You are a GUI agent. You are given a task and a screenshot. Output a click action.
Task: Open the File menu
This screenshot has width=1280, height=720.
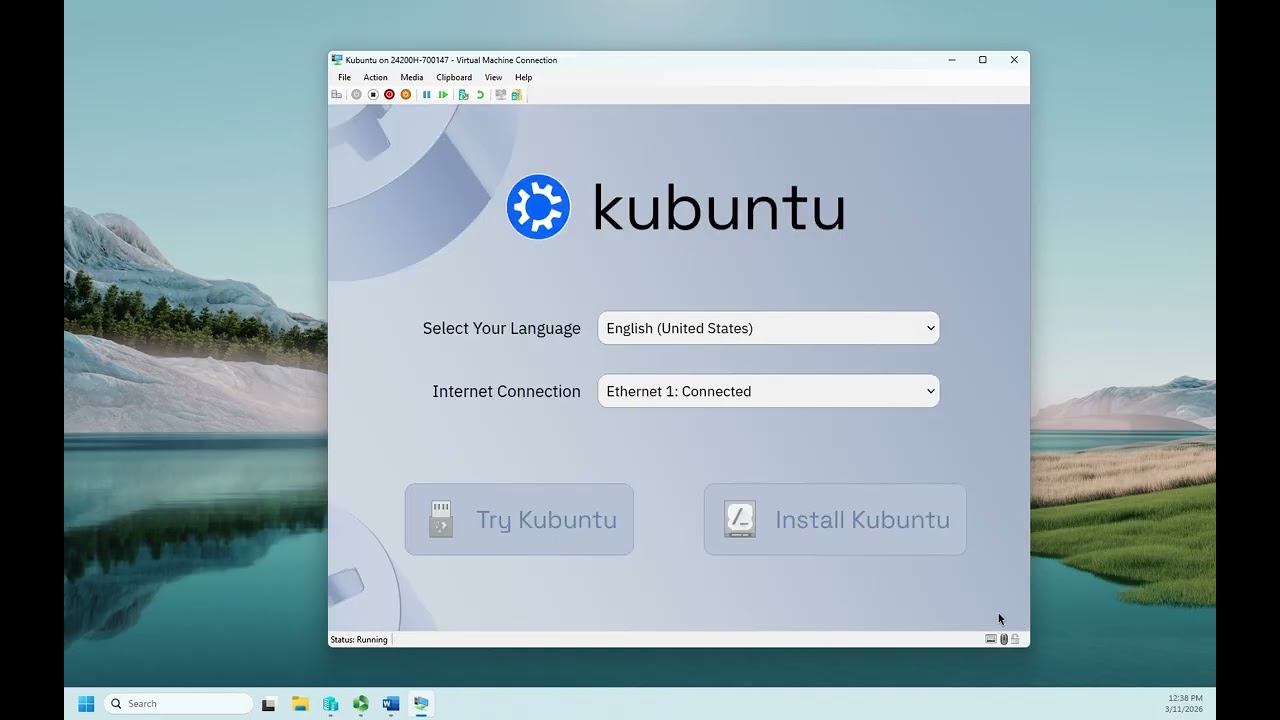pyautogui.click(x=344, y=77)
